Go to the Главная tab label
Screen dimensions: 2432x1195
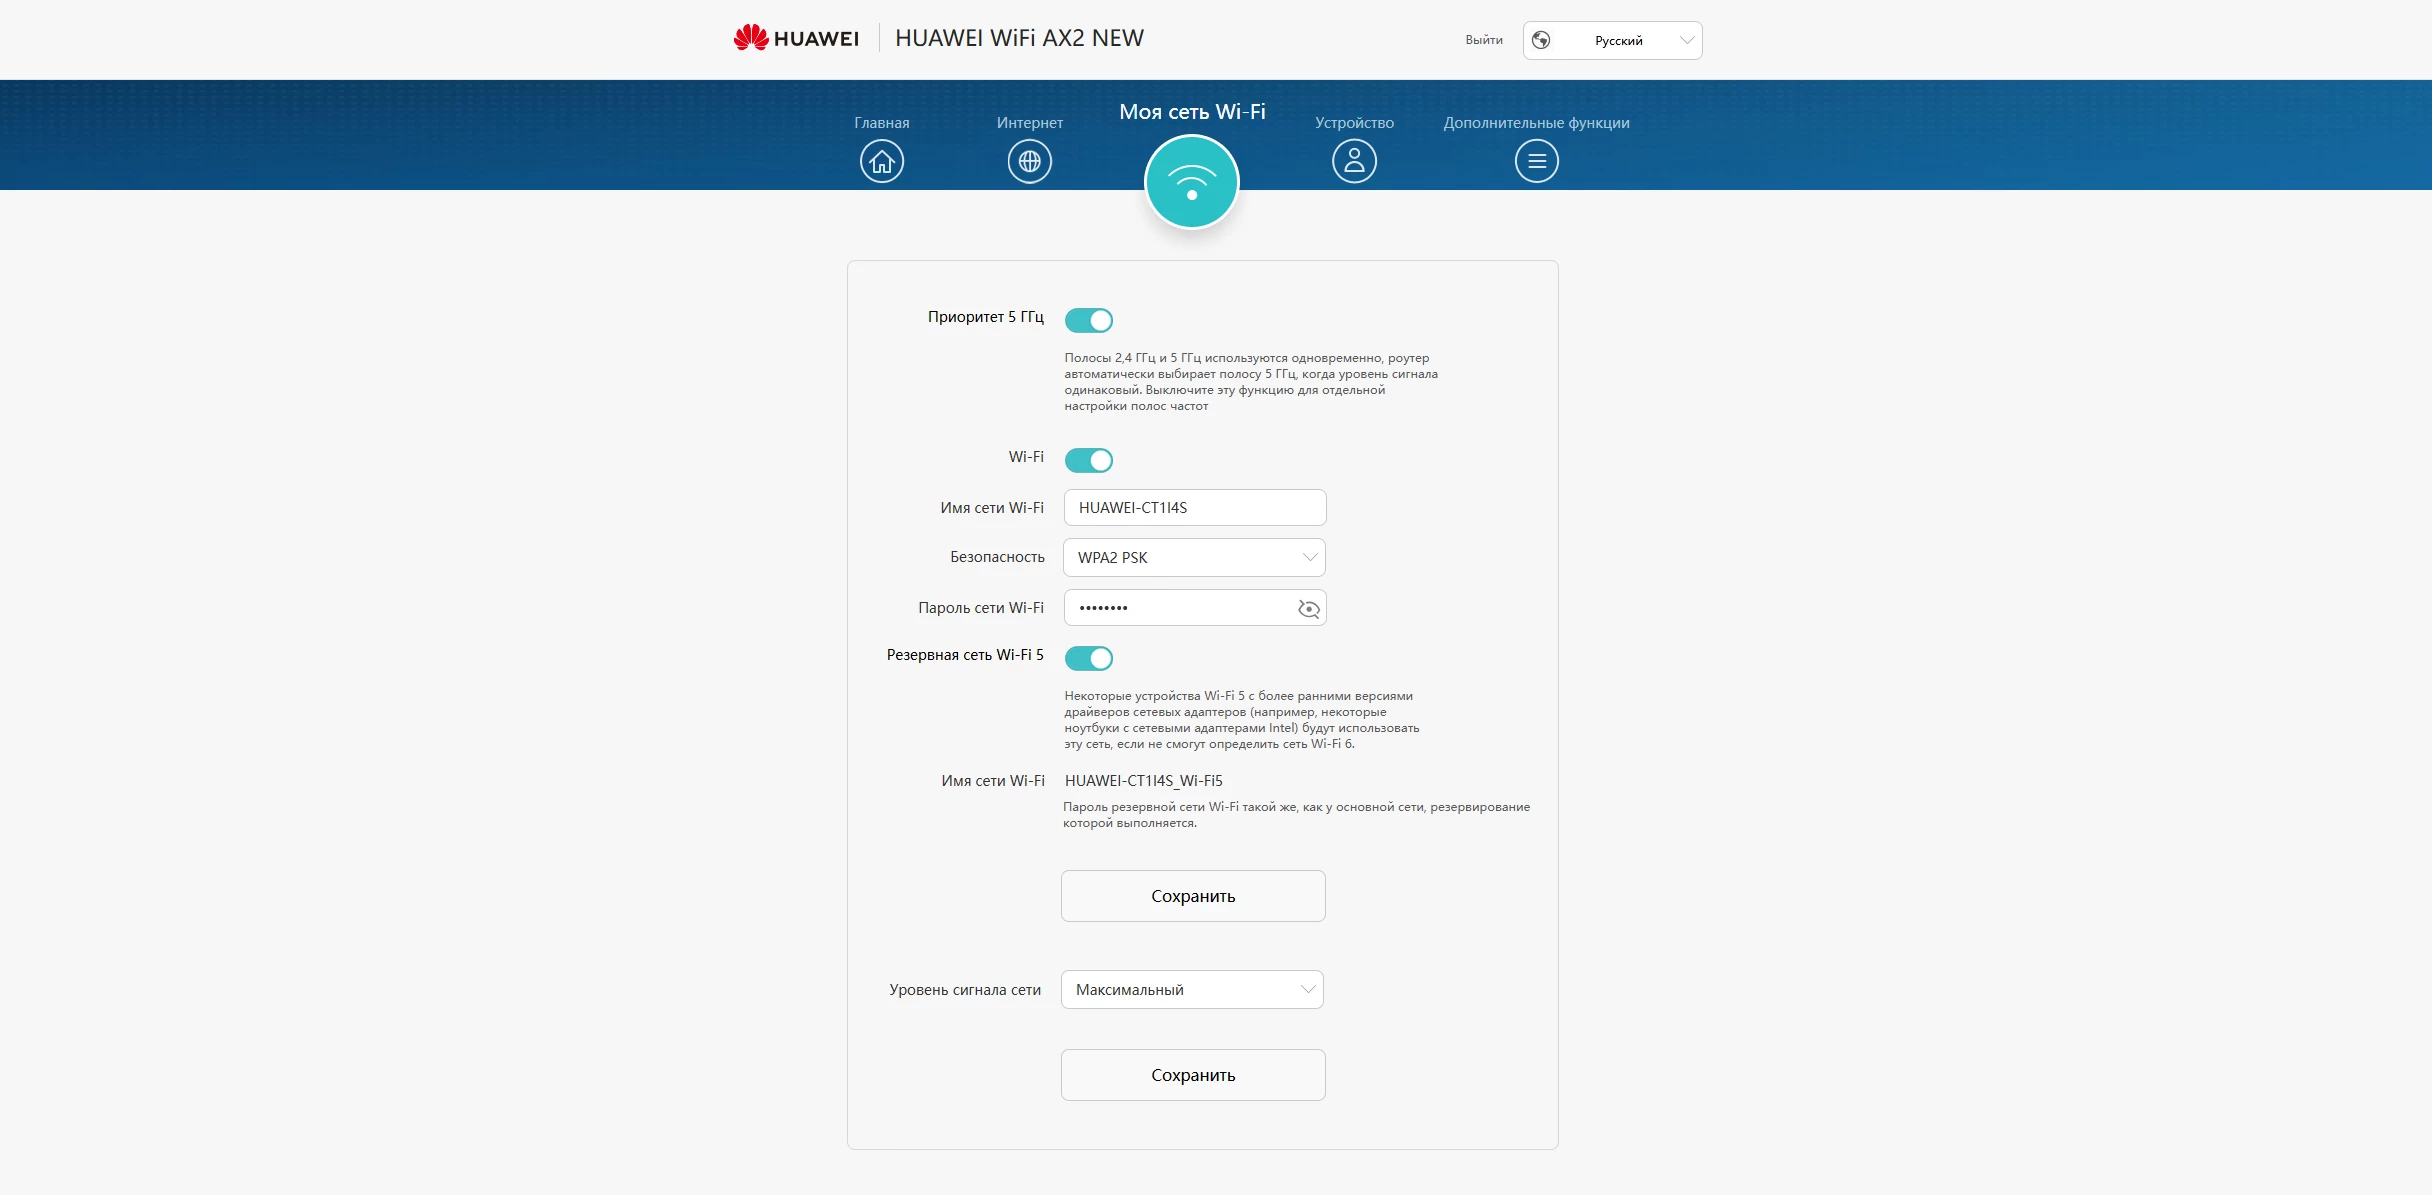pyautogui.click(x=881, y=123)
